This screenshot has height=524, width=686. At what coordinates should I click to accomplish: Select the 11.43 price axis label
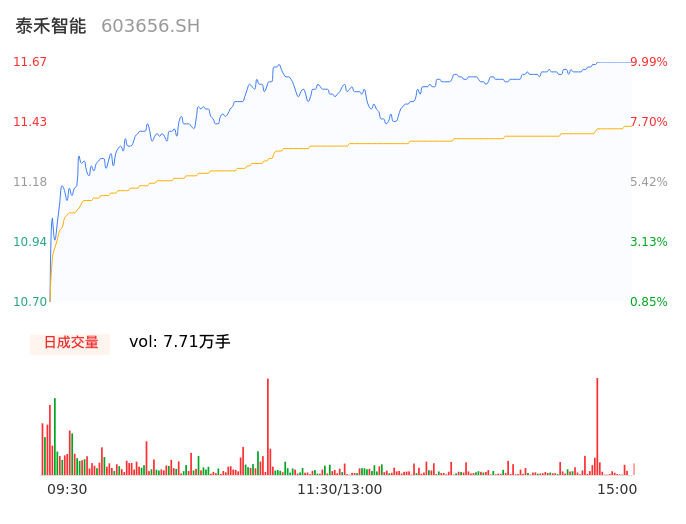click(x=30, y=122)
